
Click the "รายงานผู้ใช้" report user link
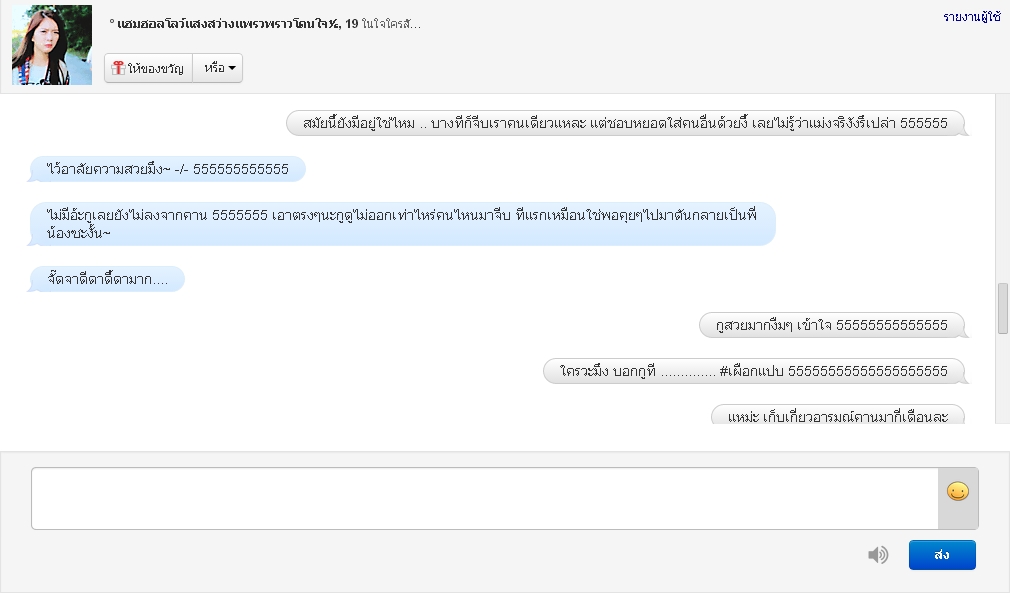coord(971,17)
